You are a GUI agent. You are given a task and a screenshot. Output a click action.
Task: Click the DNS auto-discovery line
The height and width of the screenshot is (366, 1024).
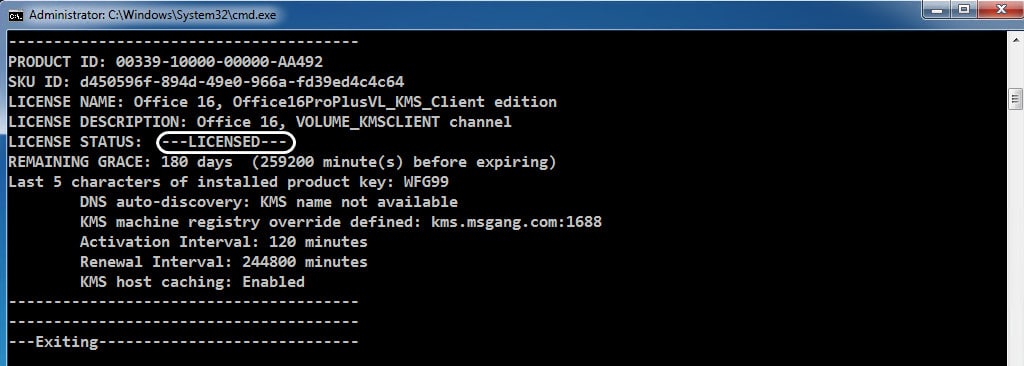(268, 202)
